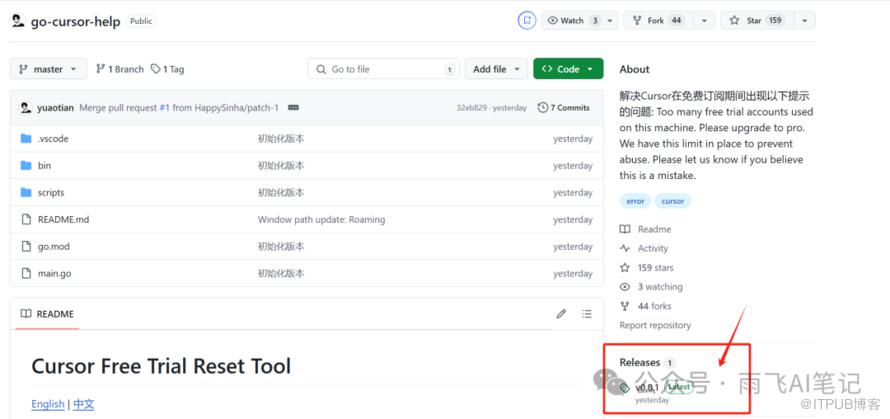
Task: Click the Fork button
Action: click(658, 20)
